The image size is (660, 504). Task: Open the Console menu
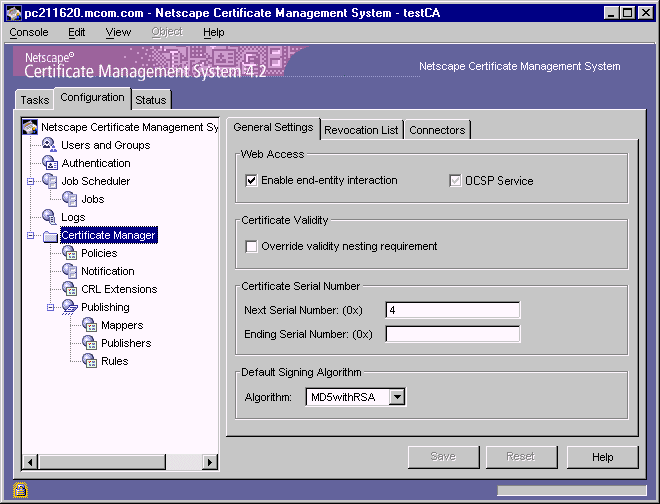point(29,32)
